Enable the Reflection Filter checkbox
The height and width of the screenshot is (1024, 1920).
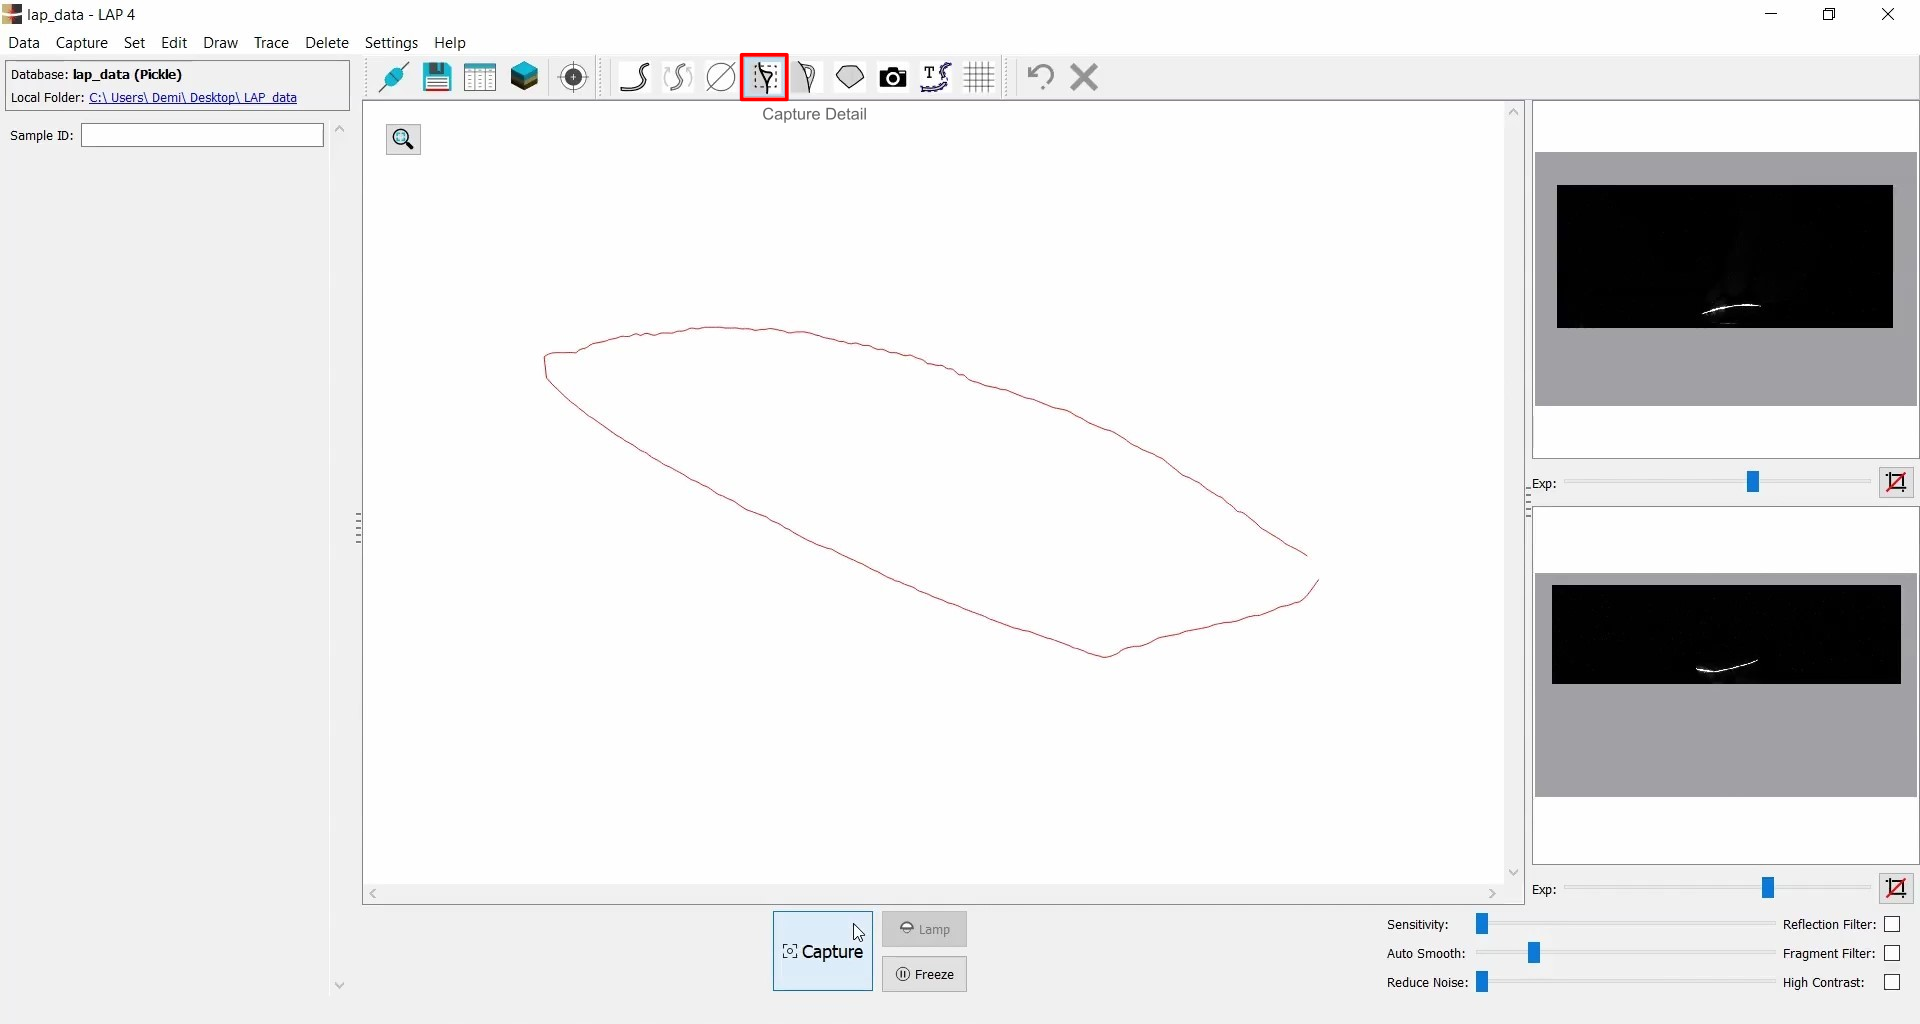[1893, 925]
